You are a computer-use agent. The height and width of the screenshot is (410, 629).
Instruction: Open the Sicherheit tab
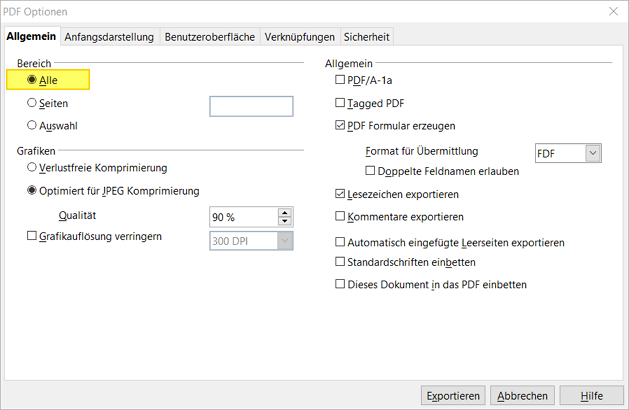coord(366,37)
